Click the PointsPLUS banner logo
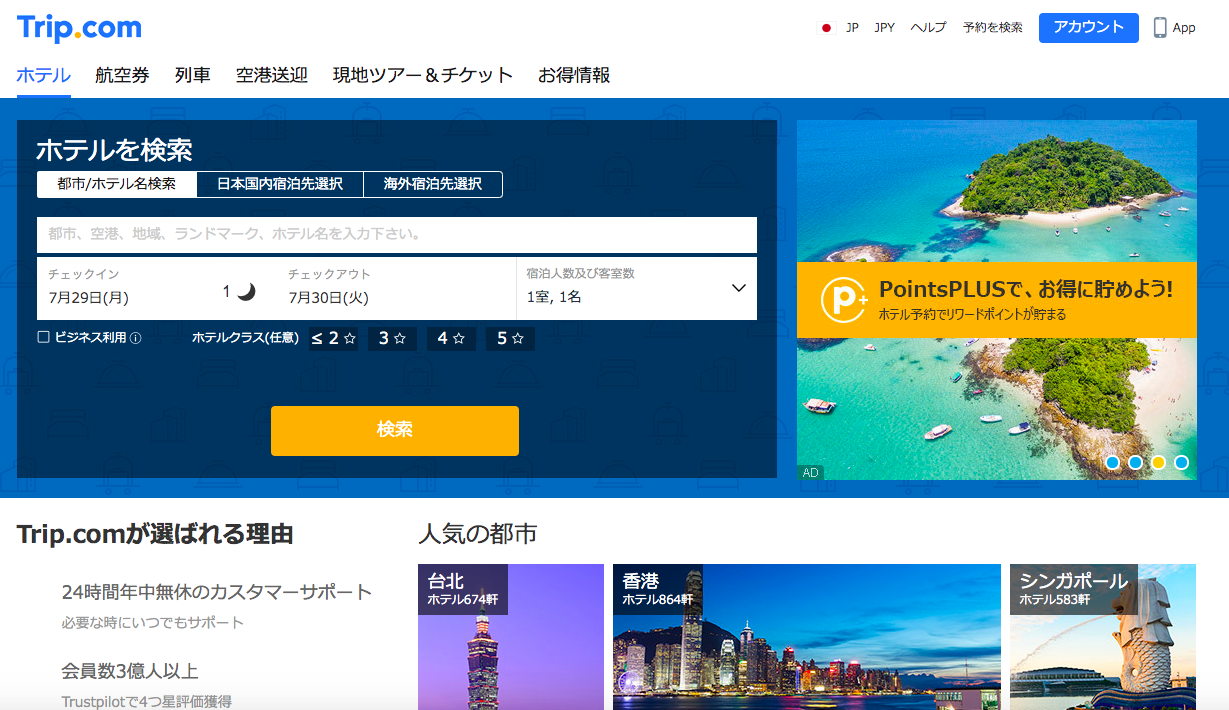1229x710 pixels. click(x=842, y=299)
